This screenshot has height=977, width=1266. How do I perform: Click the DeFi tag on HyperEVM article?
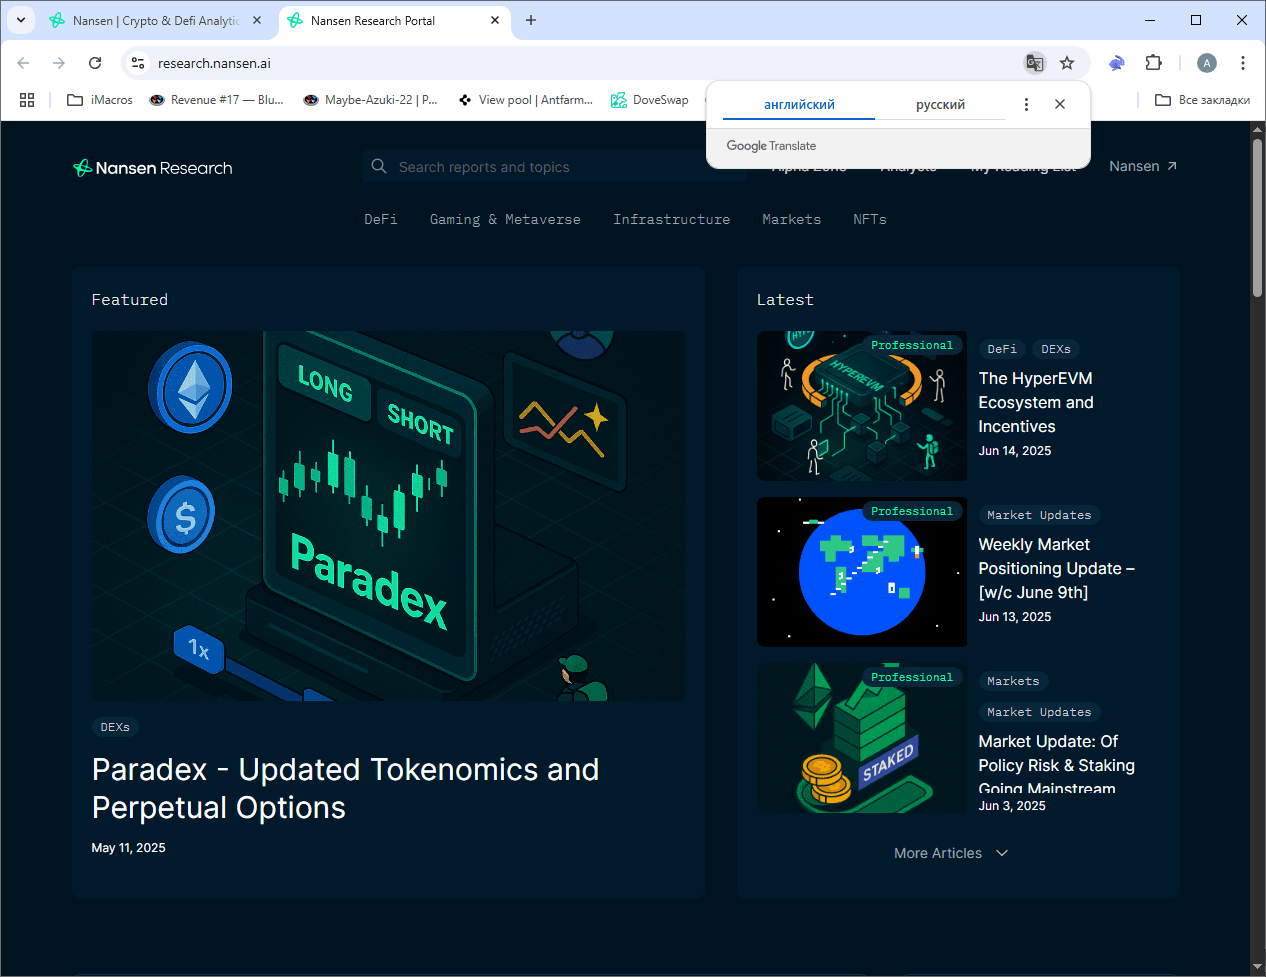coord(1002,349)
